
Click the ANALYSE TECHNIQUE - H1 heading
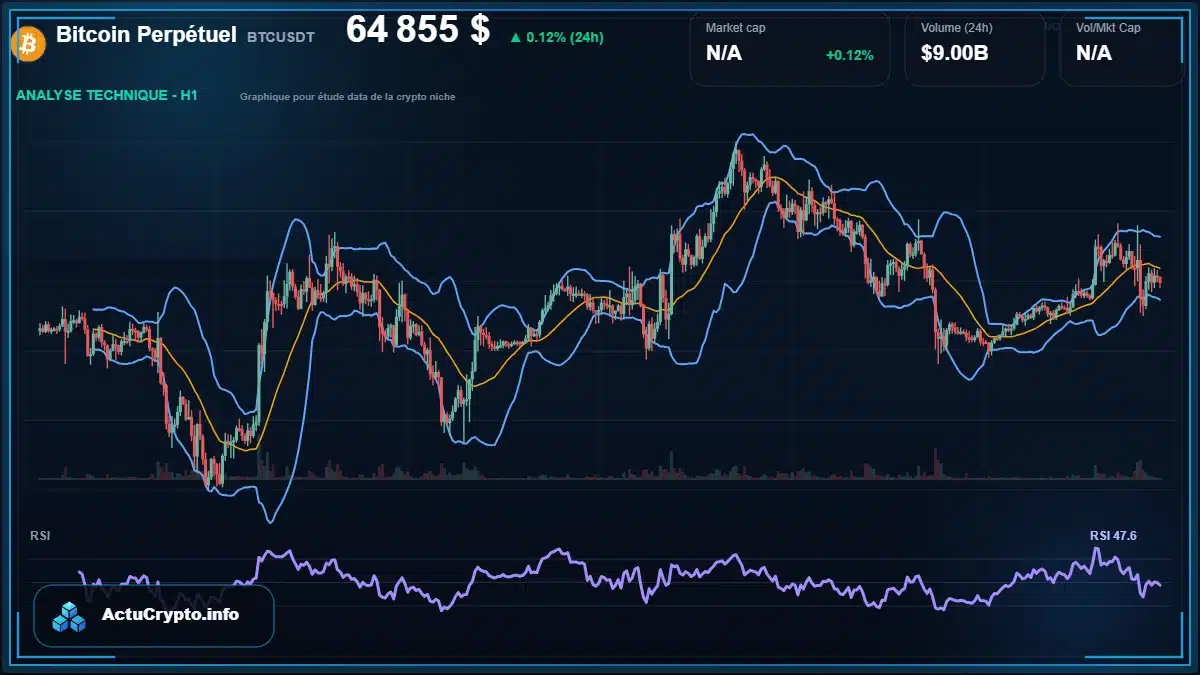[107, 96]
